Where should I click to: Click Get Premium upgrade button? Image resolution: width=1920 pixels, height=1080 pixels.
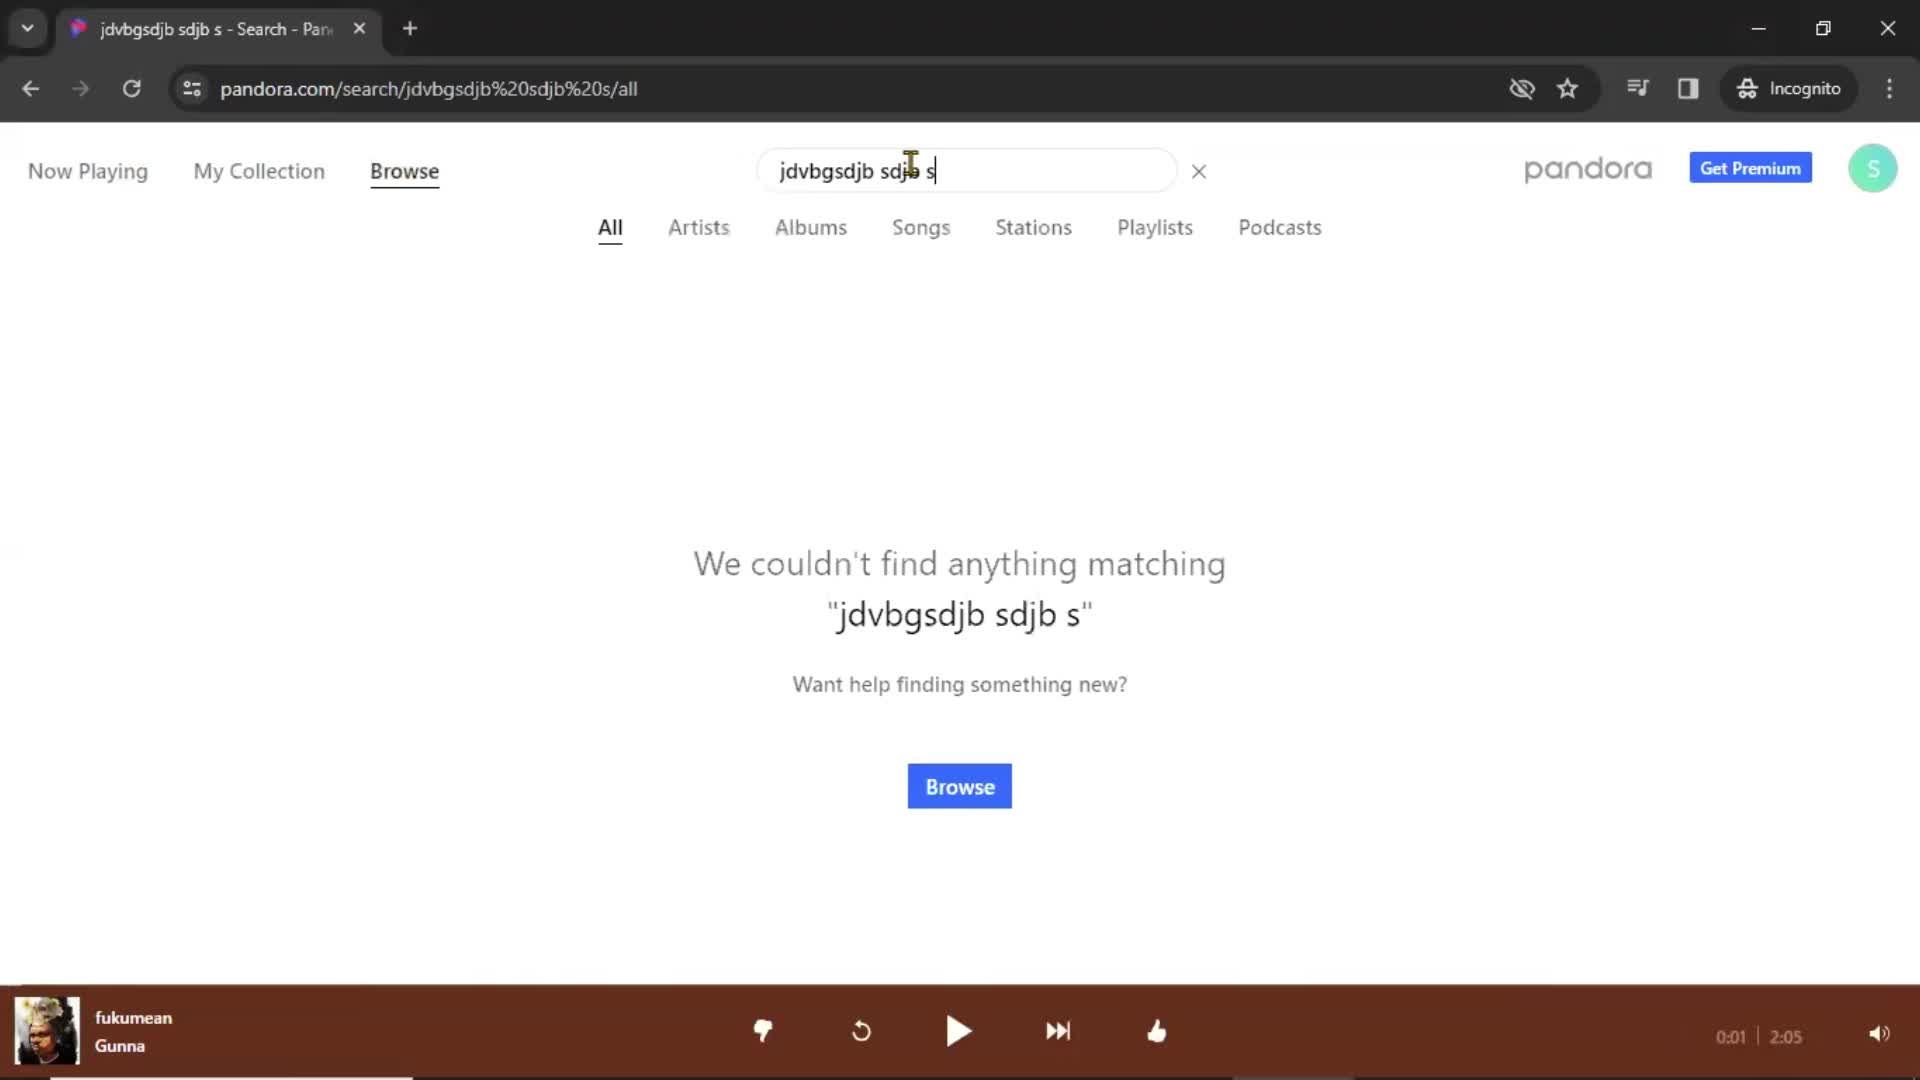[1750, 169]
